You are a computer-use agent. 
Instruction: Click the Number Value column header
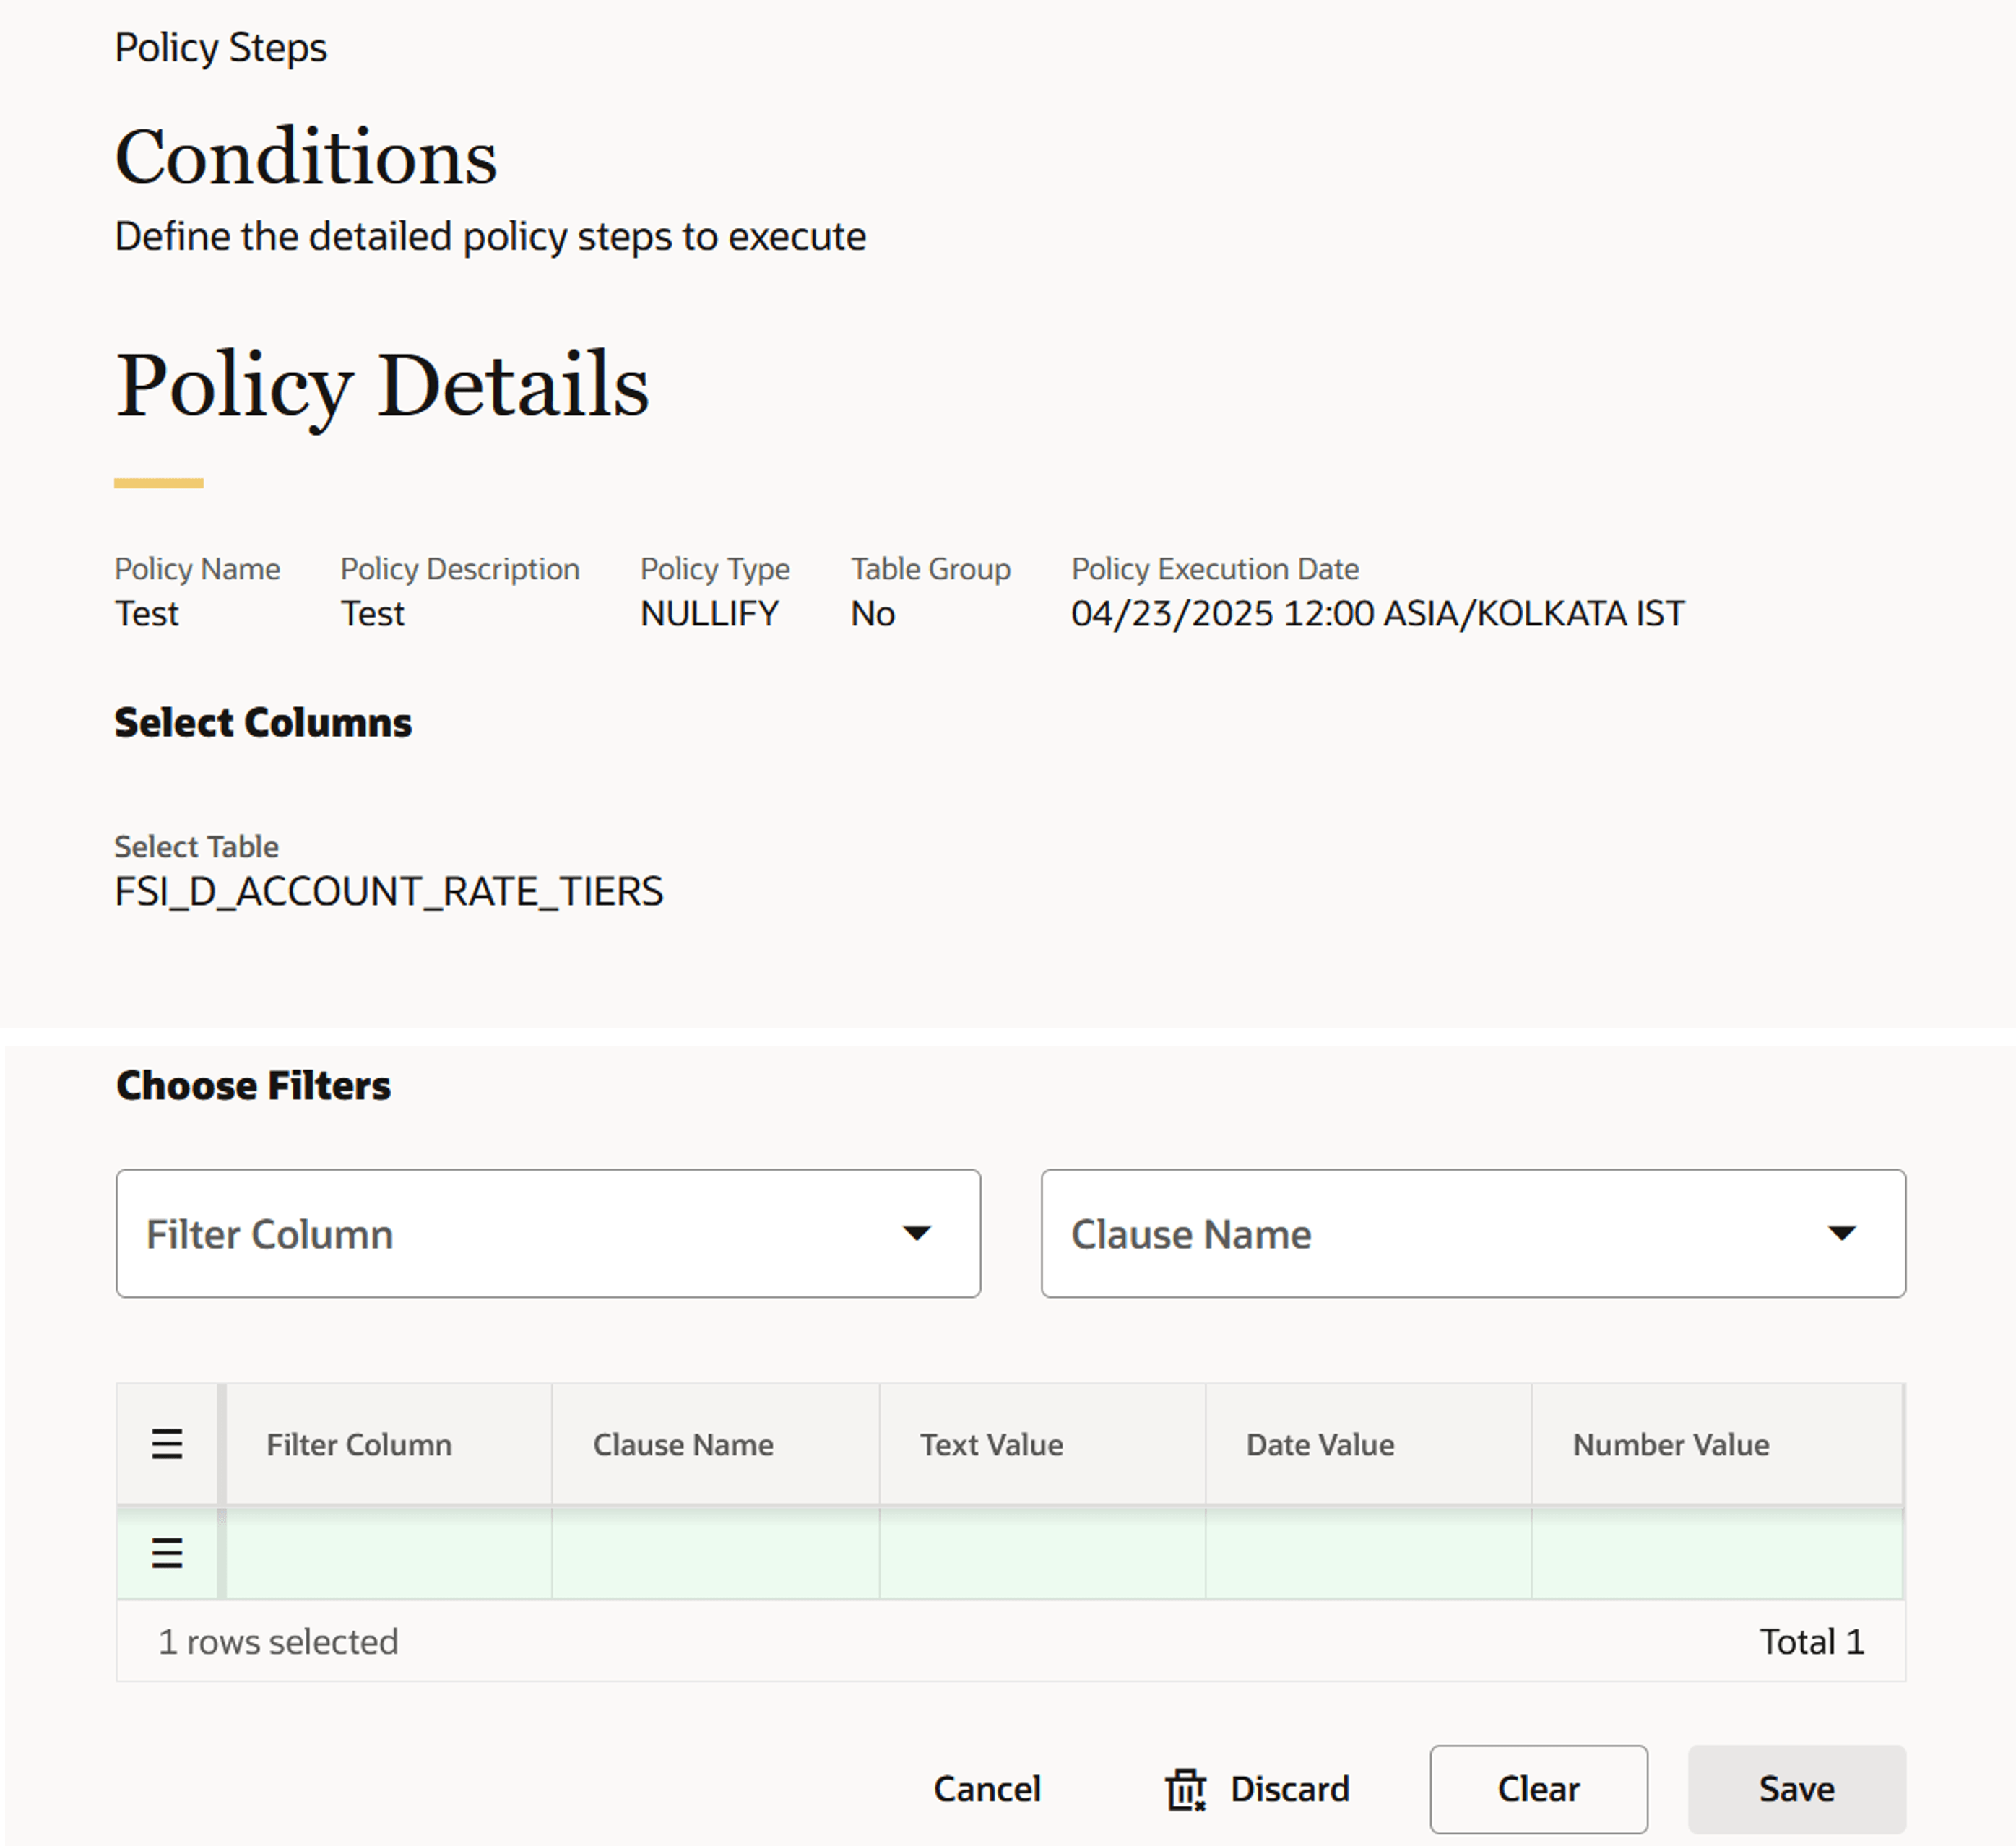[x=1669, y=1444]
